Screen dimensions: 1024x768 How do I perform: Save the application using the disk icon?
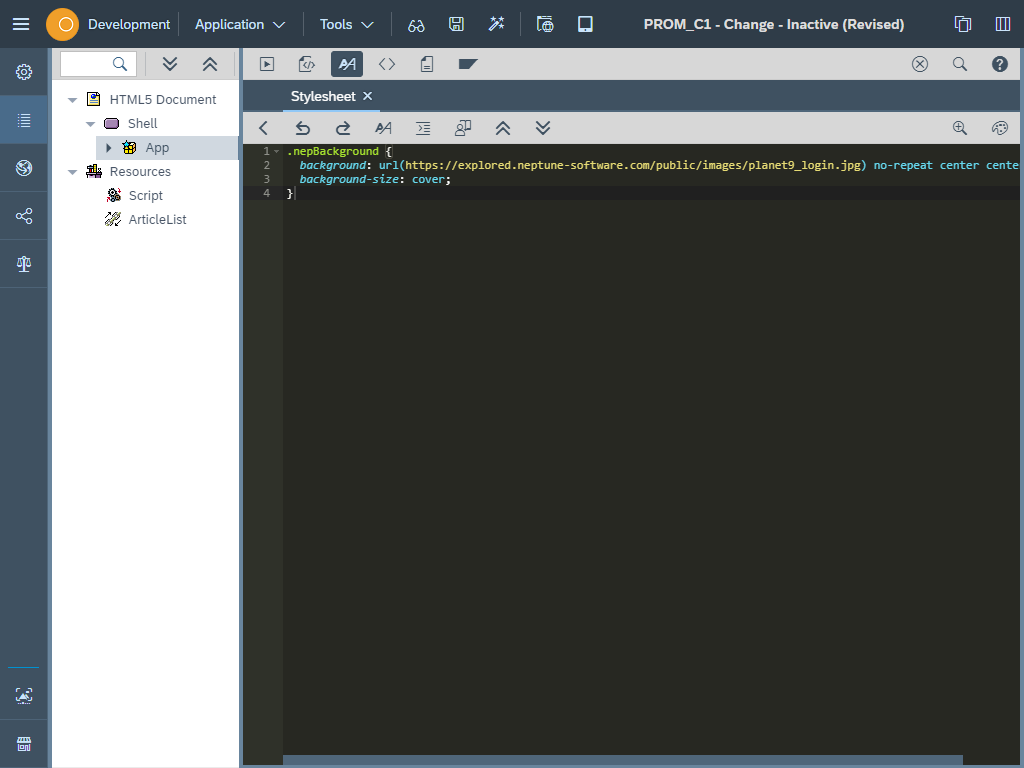456,24
